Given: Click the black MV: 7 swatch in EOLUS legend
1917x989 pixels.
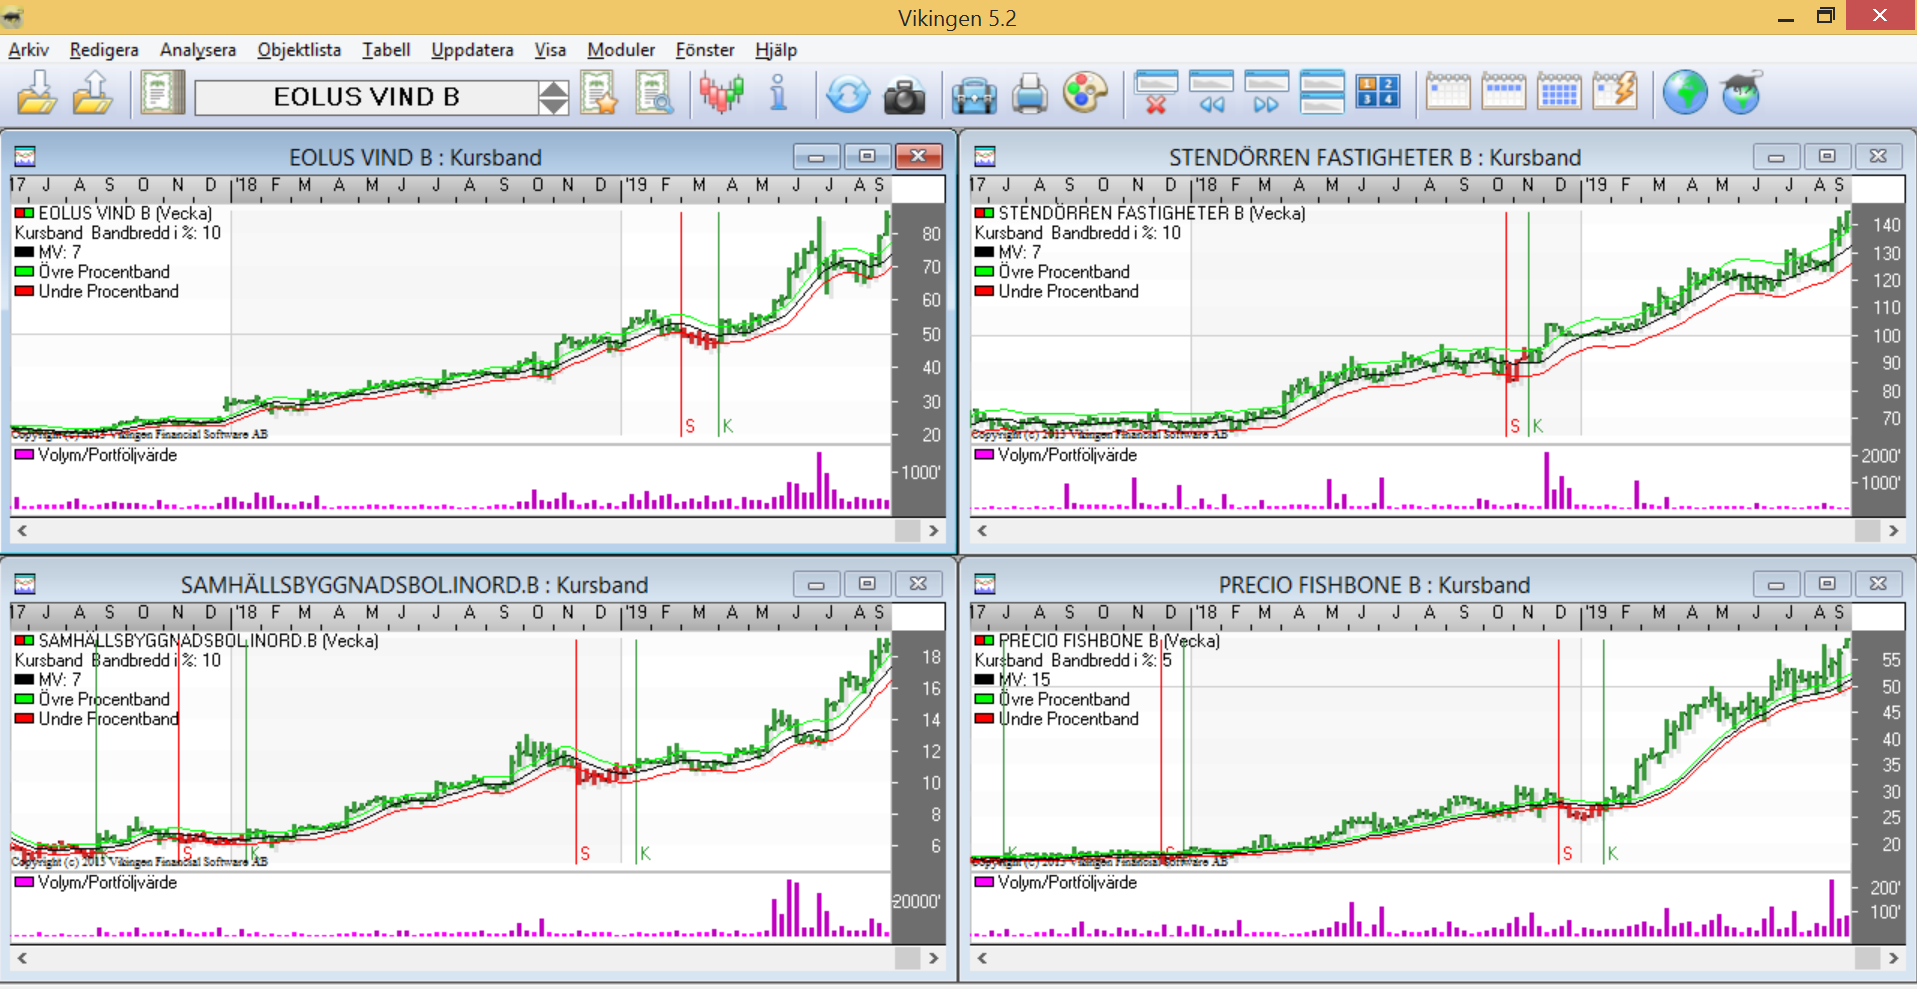Looking at the screenshot, I should pyautogui.click(x=24, y=252).
